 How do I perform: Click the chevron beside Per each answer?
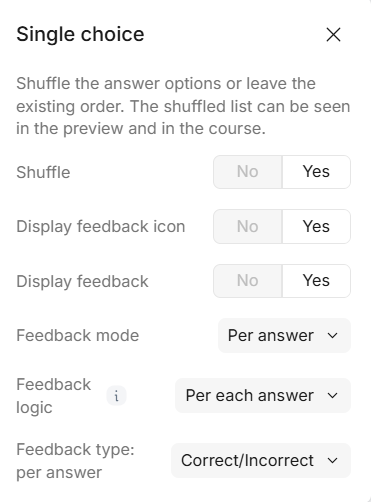[333, 396]
